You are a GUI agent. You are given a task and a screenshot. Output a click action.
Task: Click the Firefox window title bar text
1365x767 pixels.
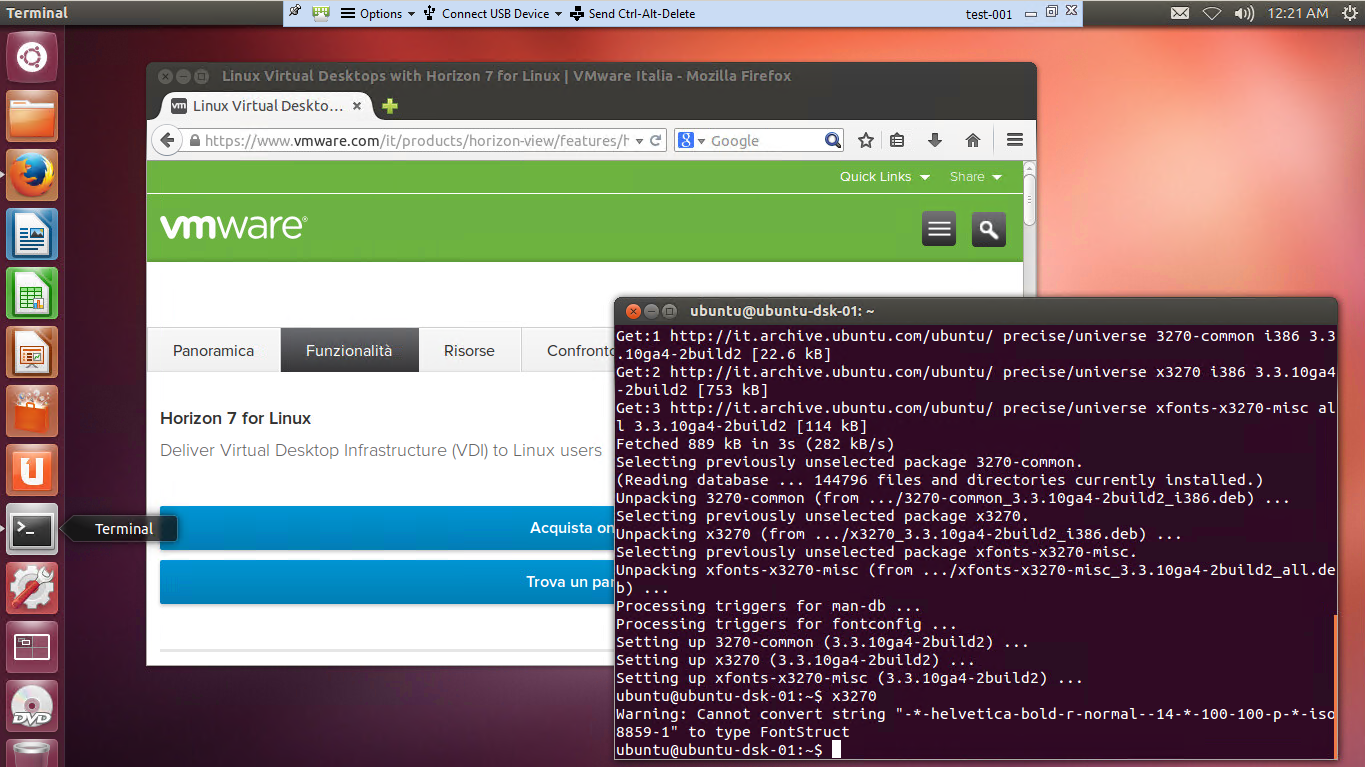(506, 76)
